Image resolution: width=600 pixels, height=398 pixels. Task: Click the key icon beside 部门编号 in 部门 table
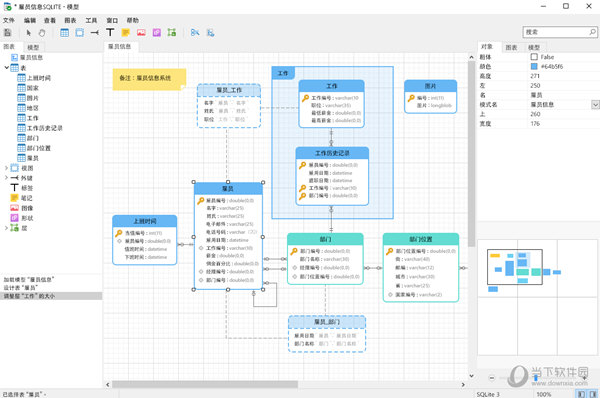pos(294,251)
